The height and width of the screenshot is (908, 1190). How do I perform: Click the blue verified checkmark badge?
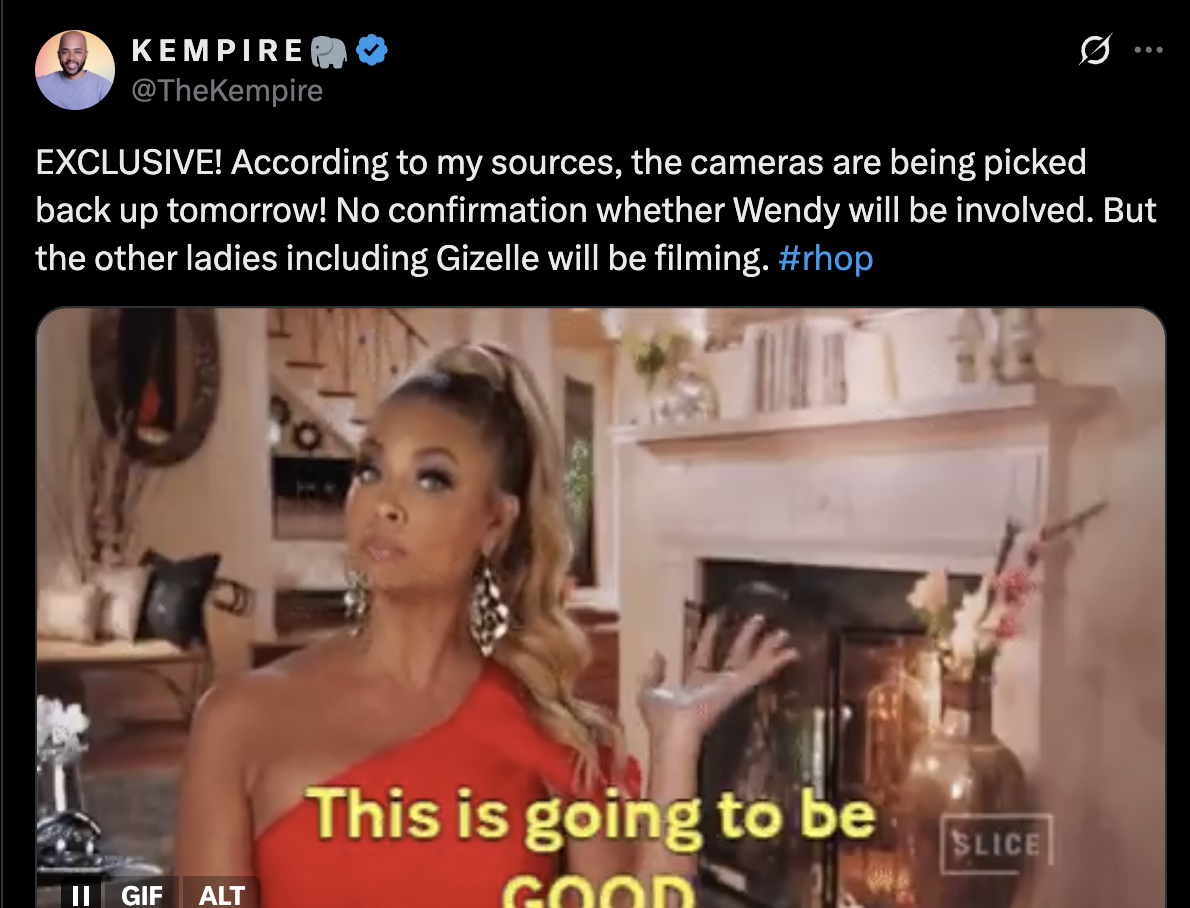pos(372,50)
